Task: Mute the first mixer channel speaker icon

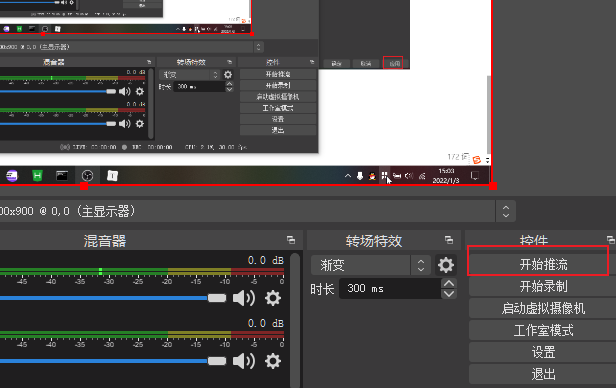Action: (x=244, y=298)
